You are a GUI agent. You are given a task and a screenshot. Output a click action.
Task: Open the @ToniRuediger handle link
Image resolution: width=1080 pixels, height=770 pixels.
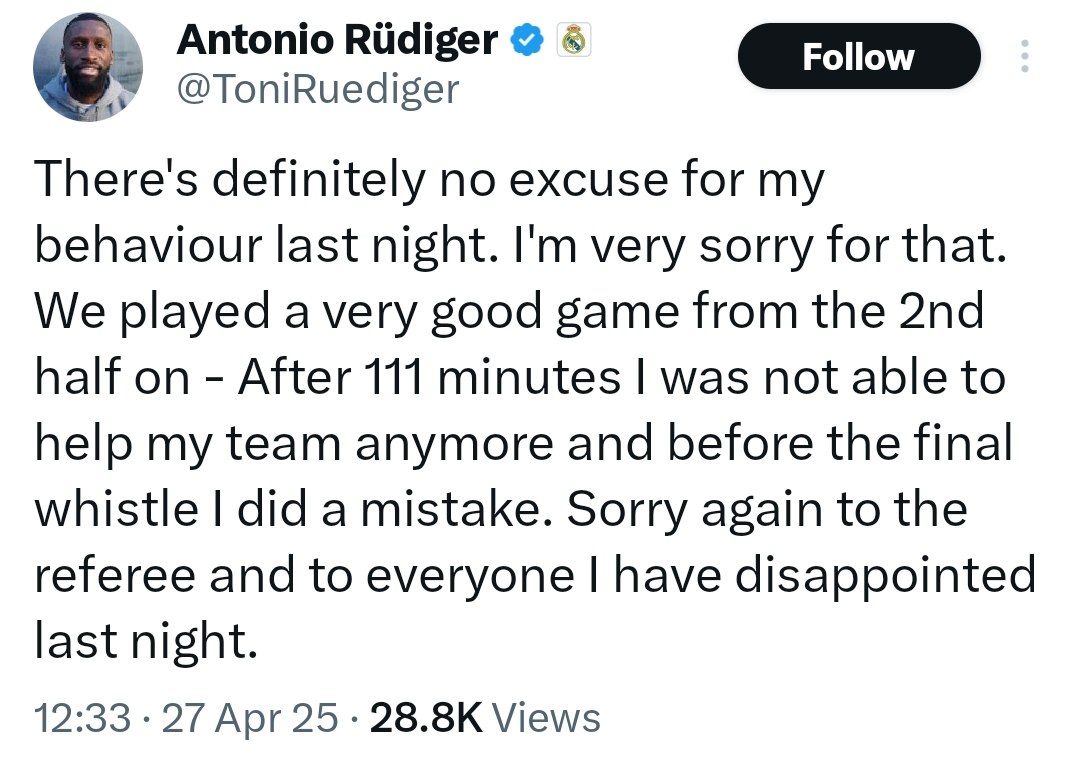(318, 90)
